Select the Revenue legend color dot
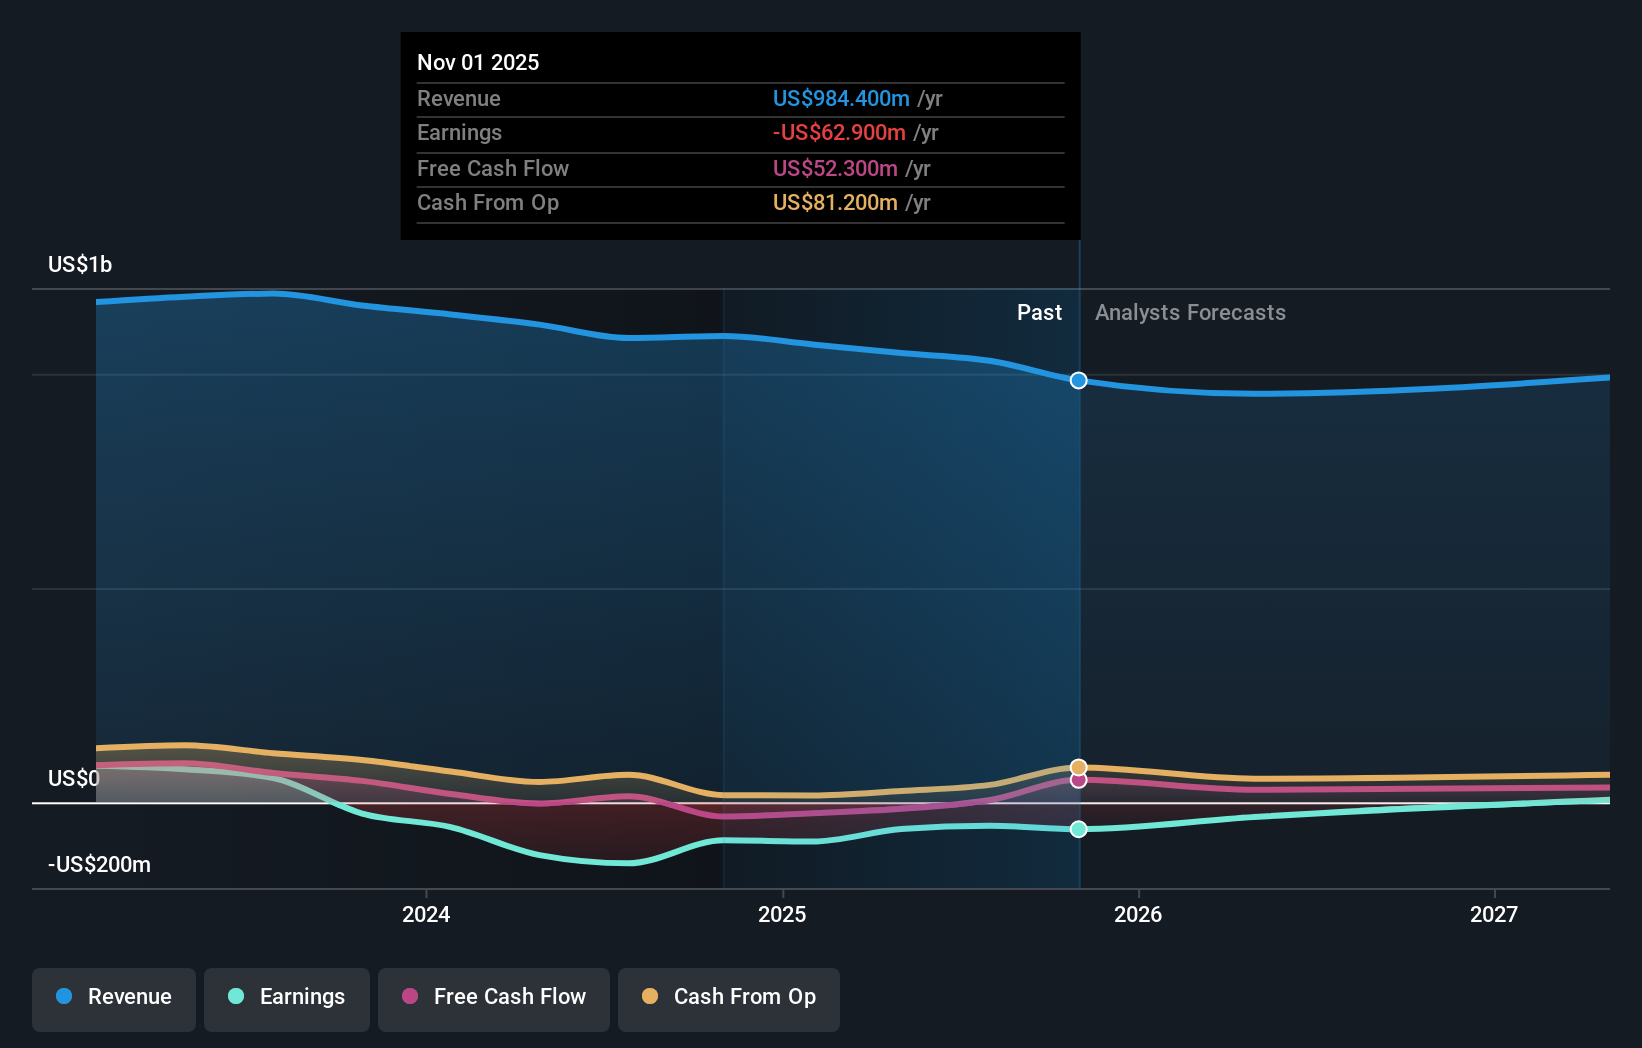The height and width of the screenshot is (1048, 1642). pyautogui.click(x=63, y=997)
